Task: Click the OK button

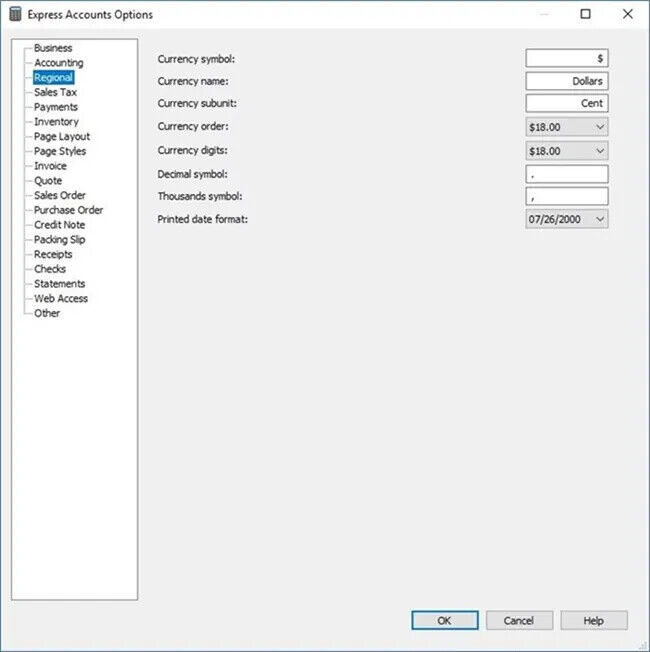Action: click(x=445, y=620)
